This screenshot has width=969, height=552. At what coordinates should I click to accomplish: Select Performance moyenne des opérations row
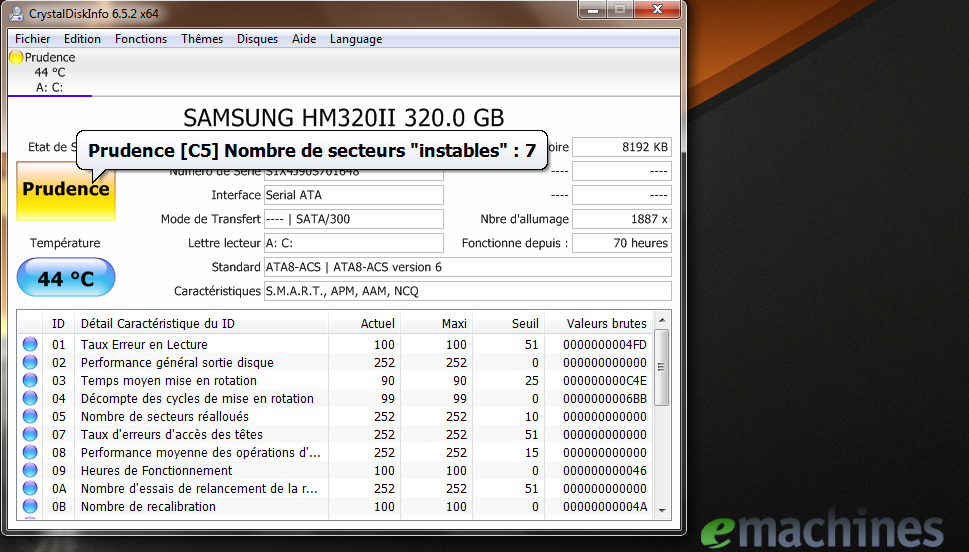(336, 452)
